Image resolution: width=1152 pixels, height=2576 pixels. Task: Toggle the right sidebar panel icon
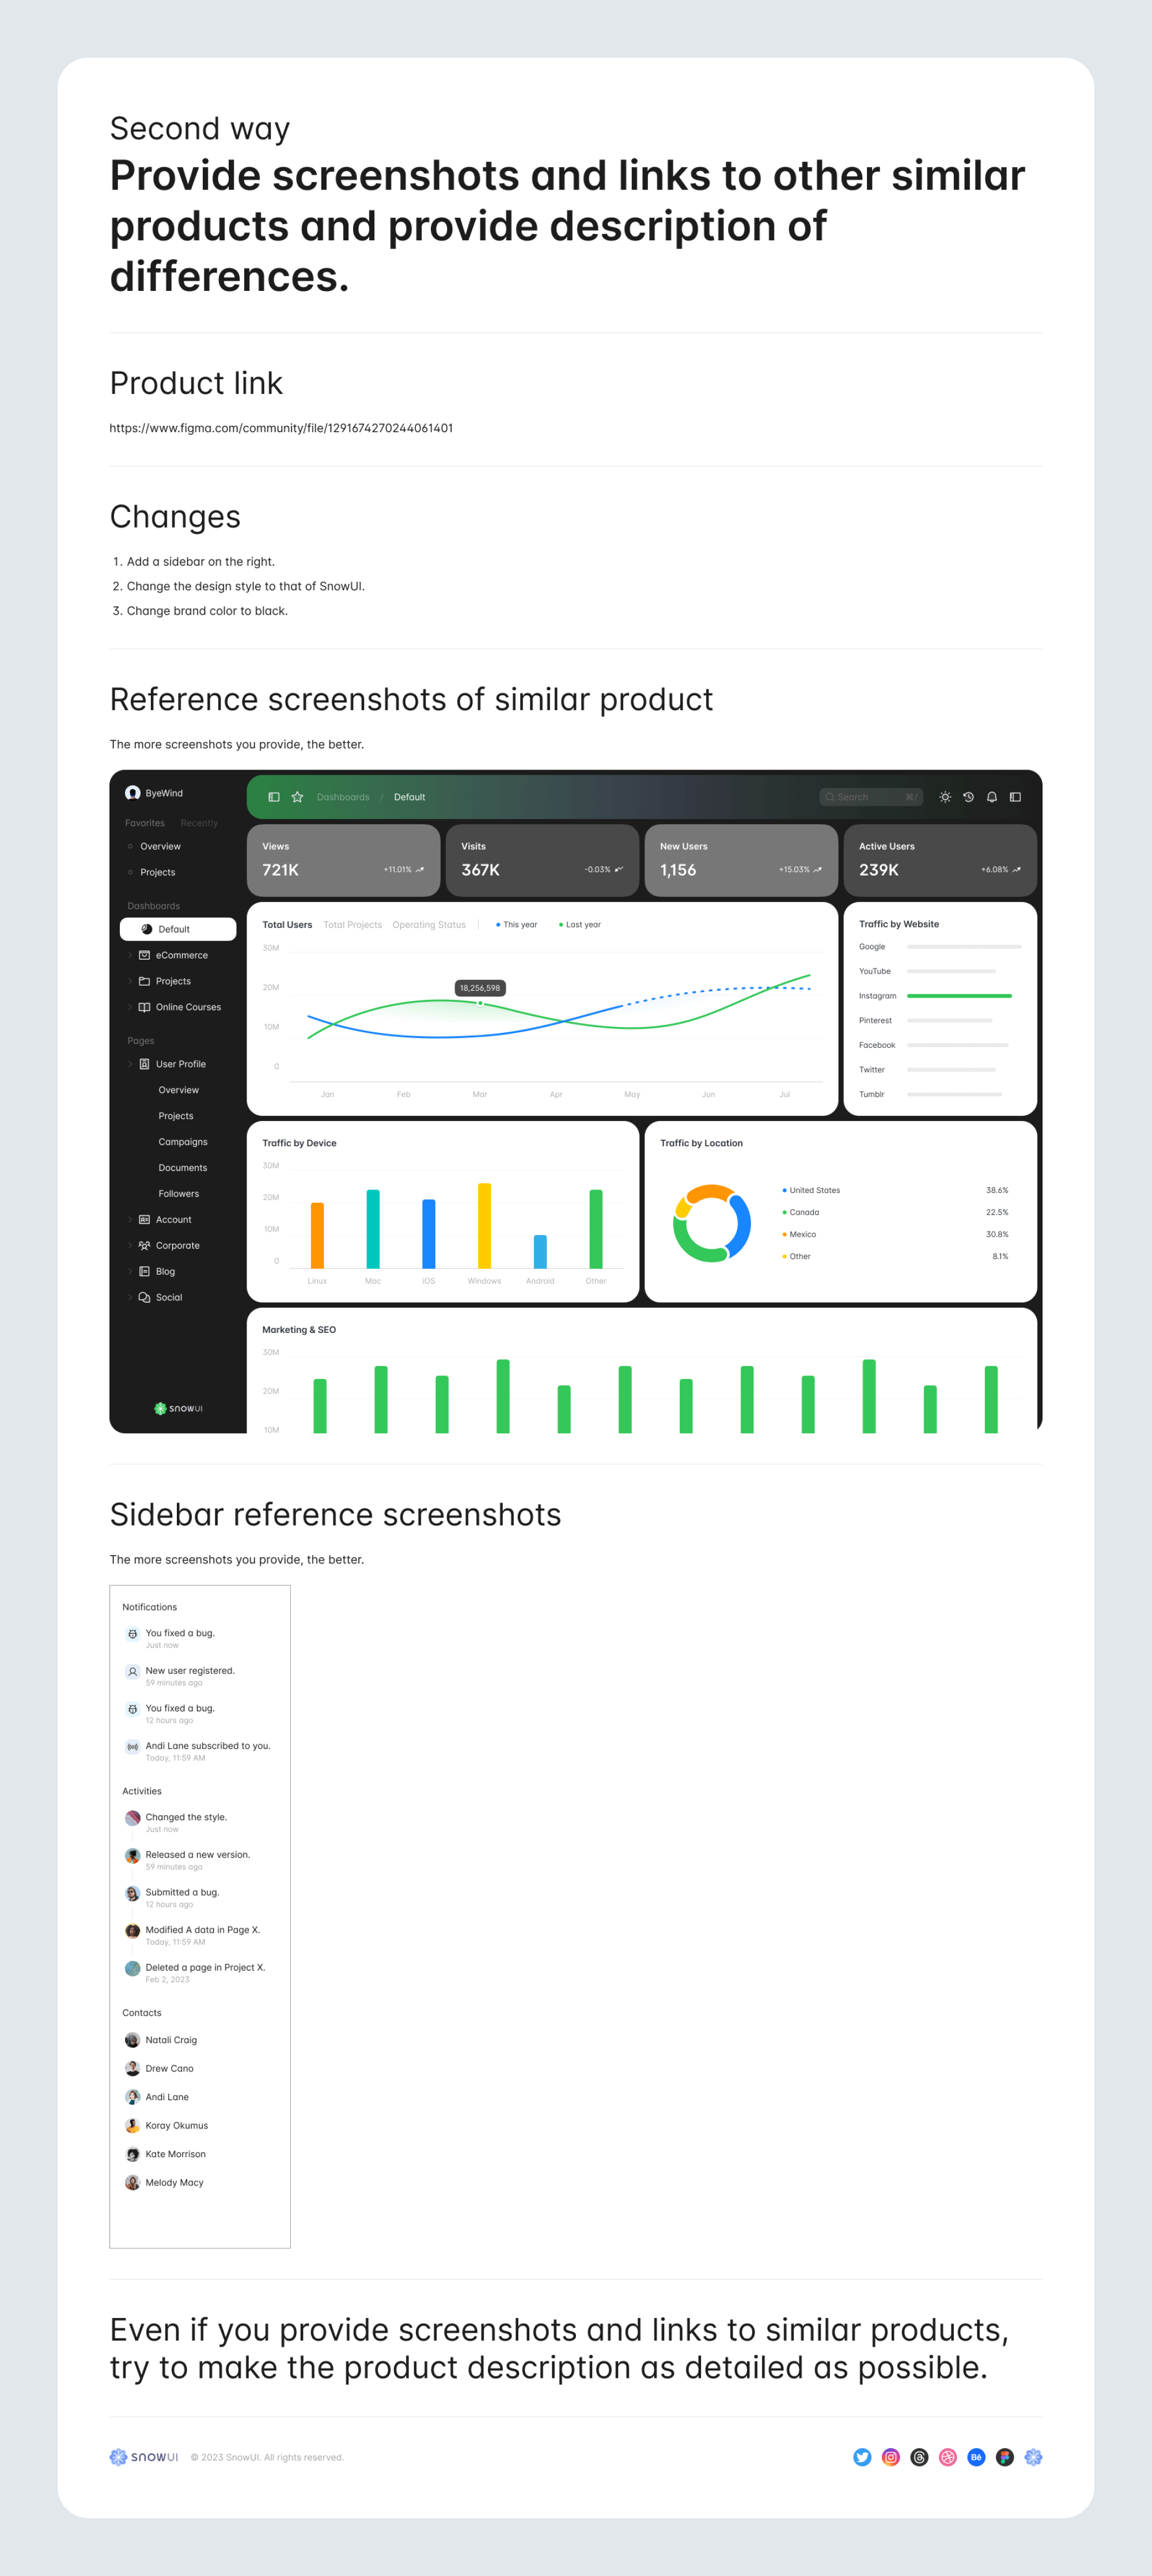1016,797
